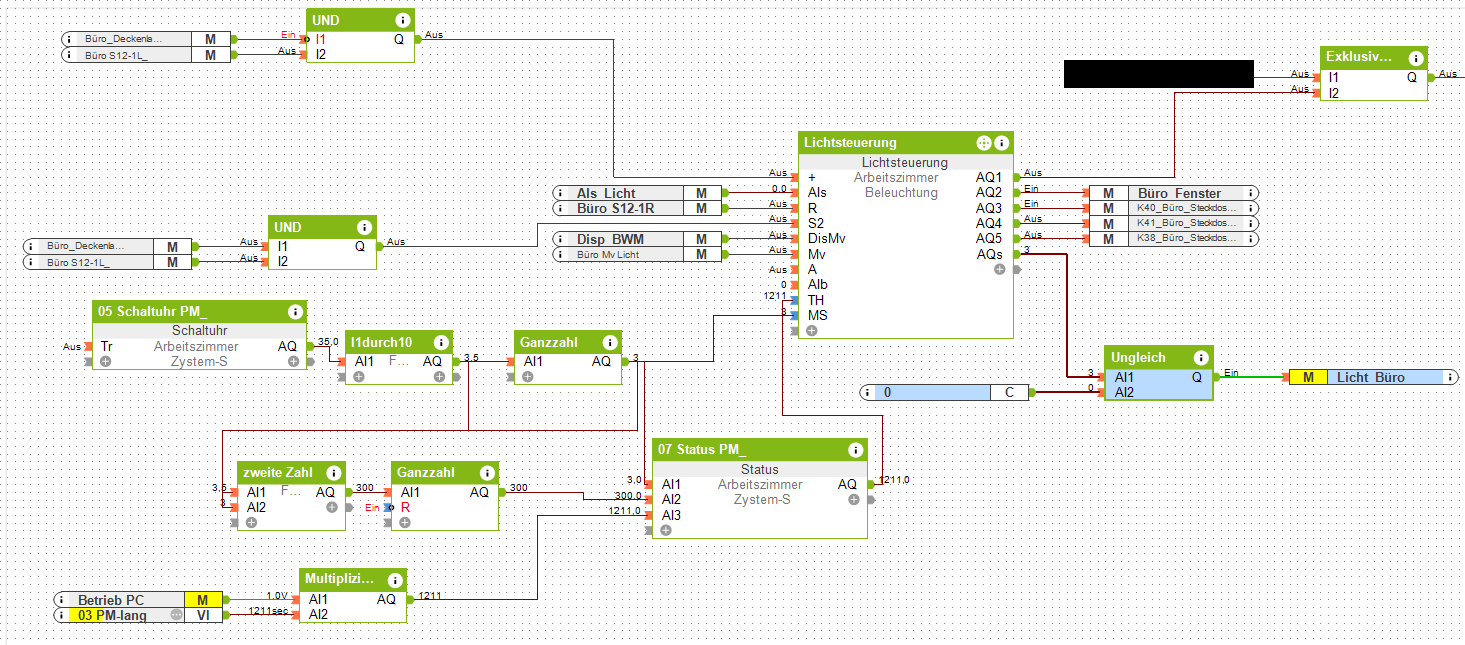This screenshot has width=1465, height=645.
Task: Click info icon of Betrieb PC marker
Action: point(62,600)
